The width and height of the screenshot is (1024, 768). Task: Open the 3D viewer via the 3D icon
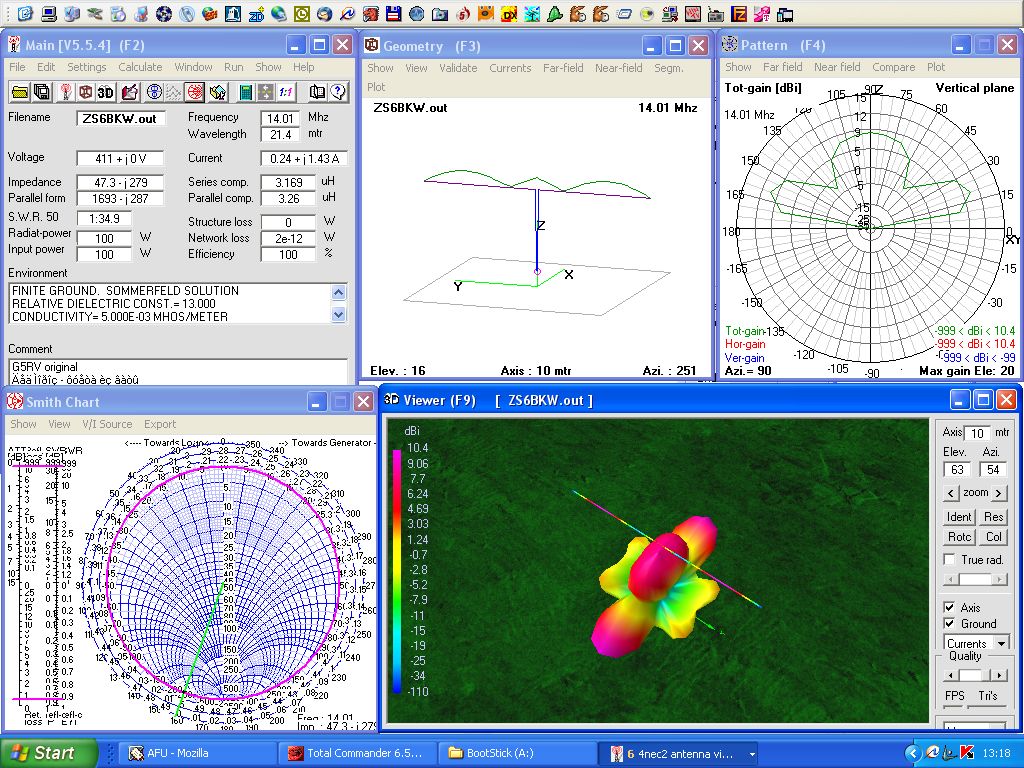click(x=106, y=92)
